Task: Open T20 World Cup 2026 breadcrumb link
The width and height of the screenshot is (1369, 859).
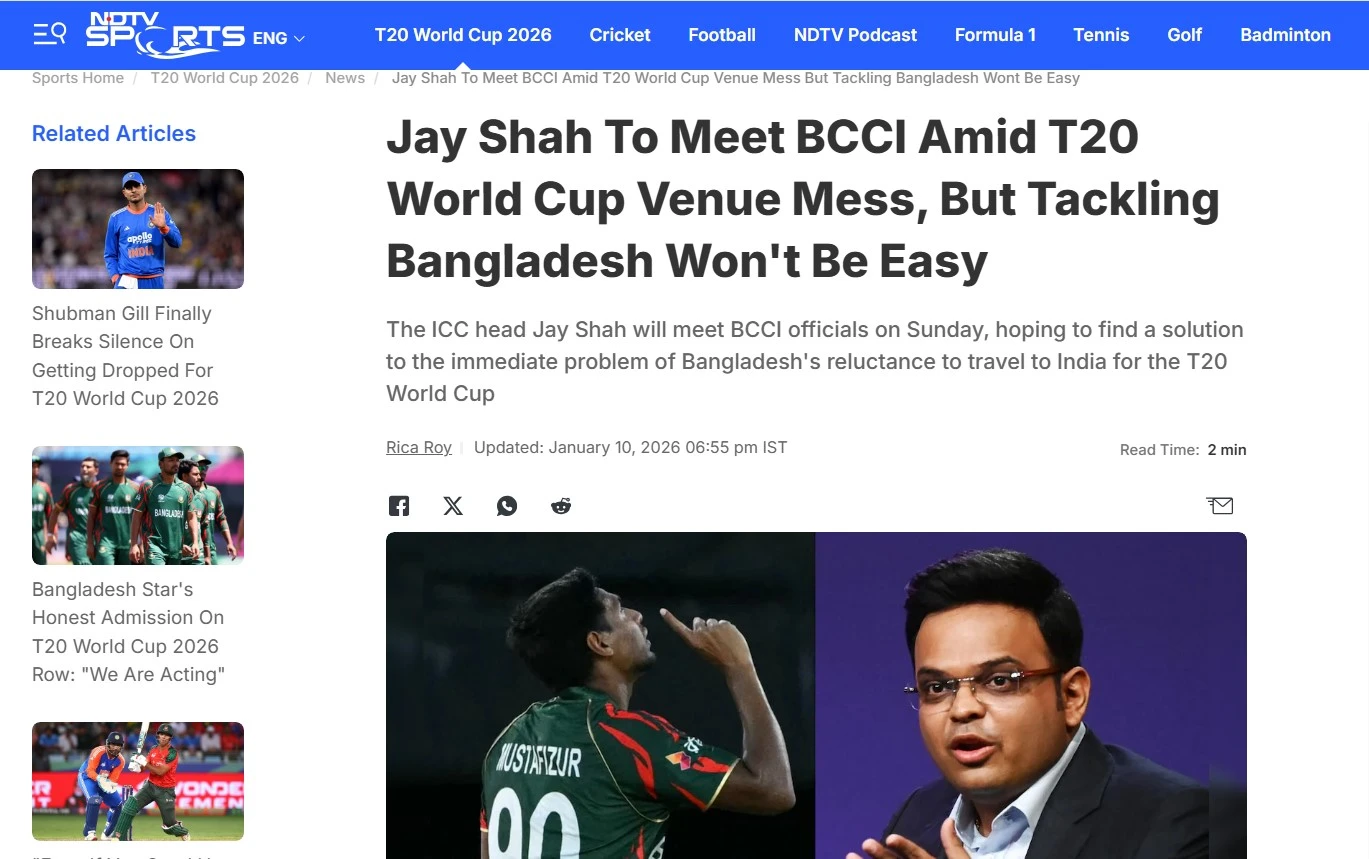Action: tap(225, 78)
